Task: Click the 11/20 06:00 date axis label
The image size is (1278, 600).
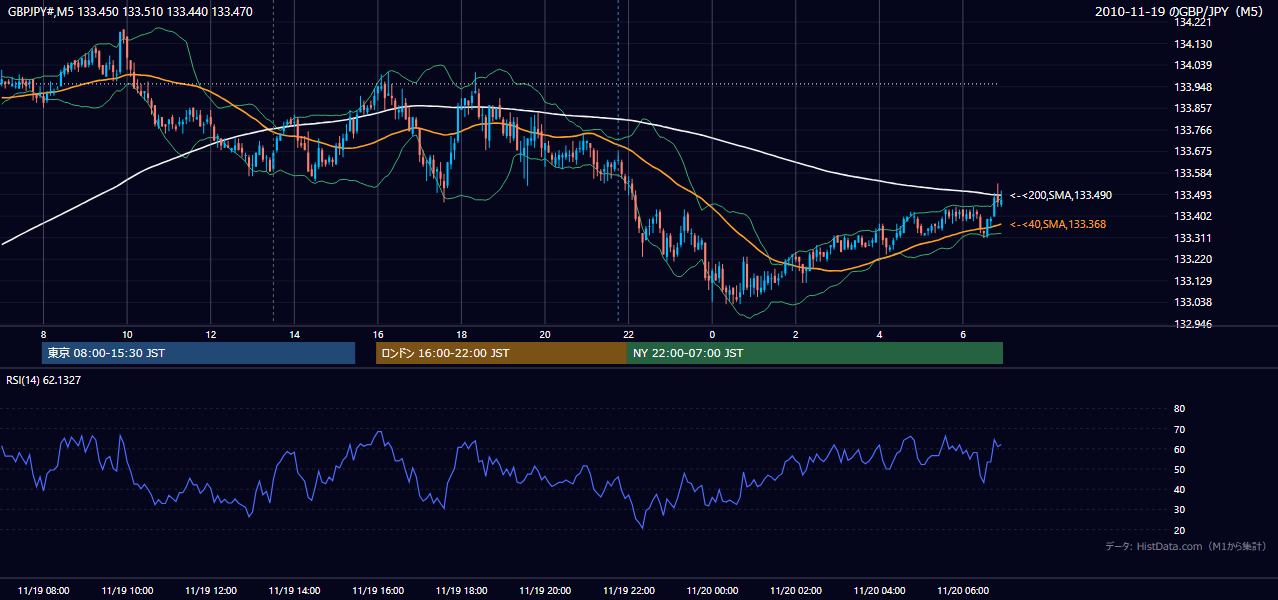Action: click(x=963, y=591)
